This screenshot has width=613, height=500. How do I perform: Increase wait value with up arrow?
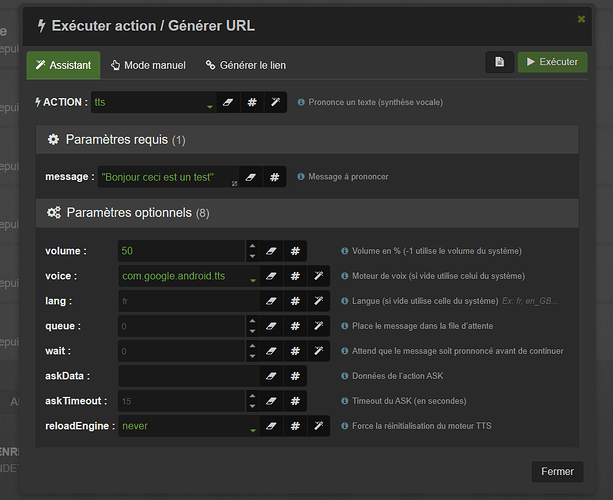coord(253,346)
